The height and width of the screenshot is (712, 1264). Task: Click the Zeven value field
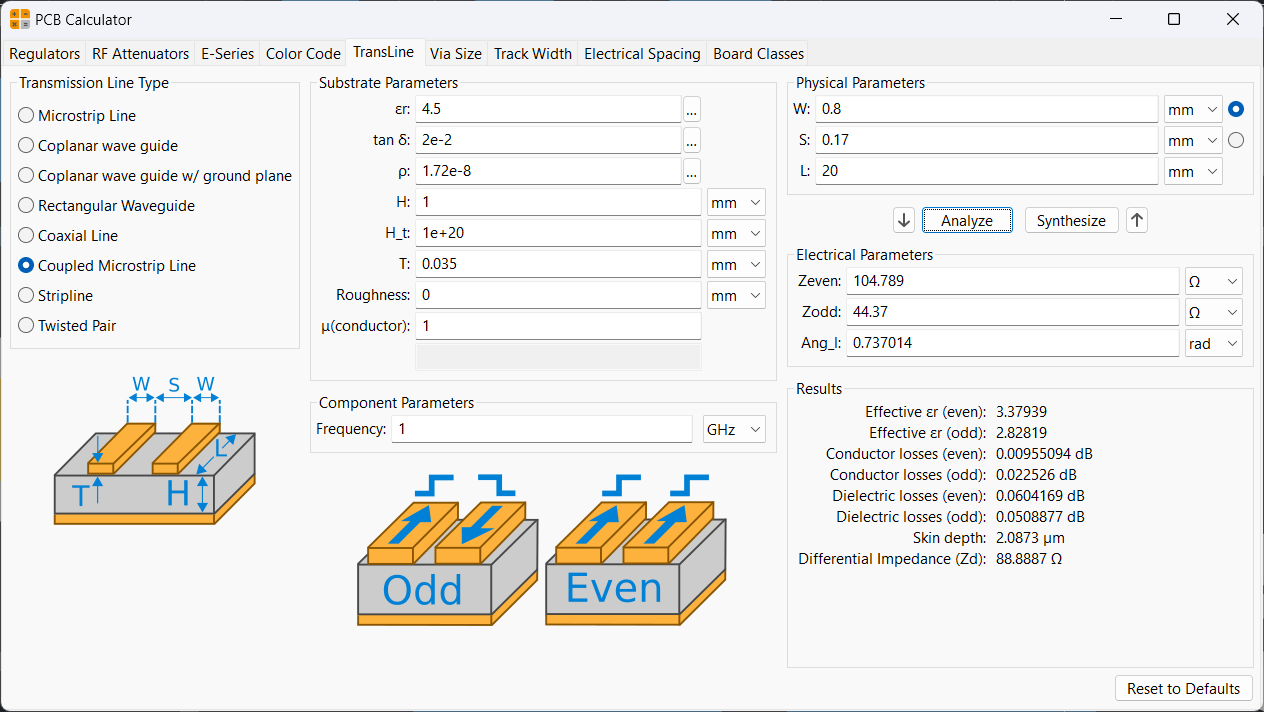[1013, 281]
